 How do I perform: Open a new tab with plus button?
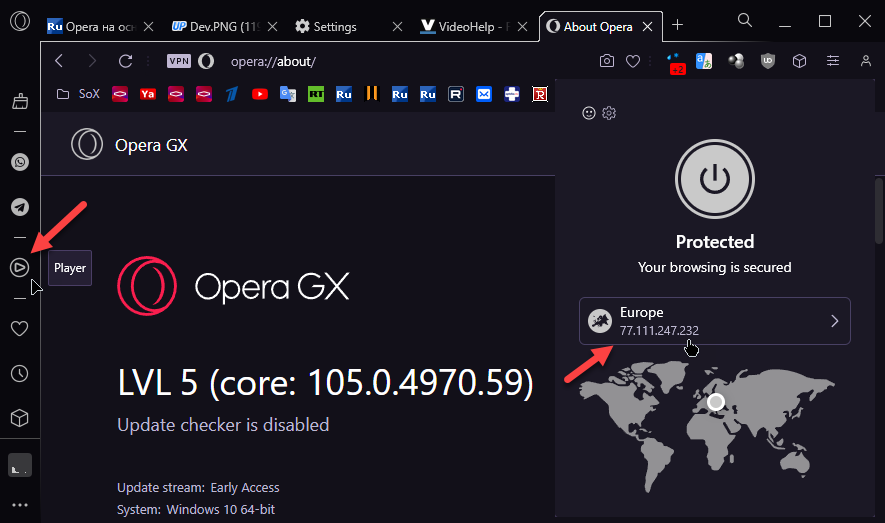pos(677,25)
